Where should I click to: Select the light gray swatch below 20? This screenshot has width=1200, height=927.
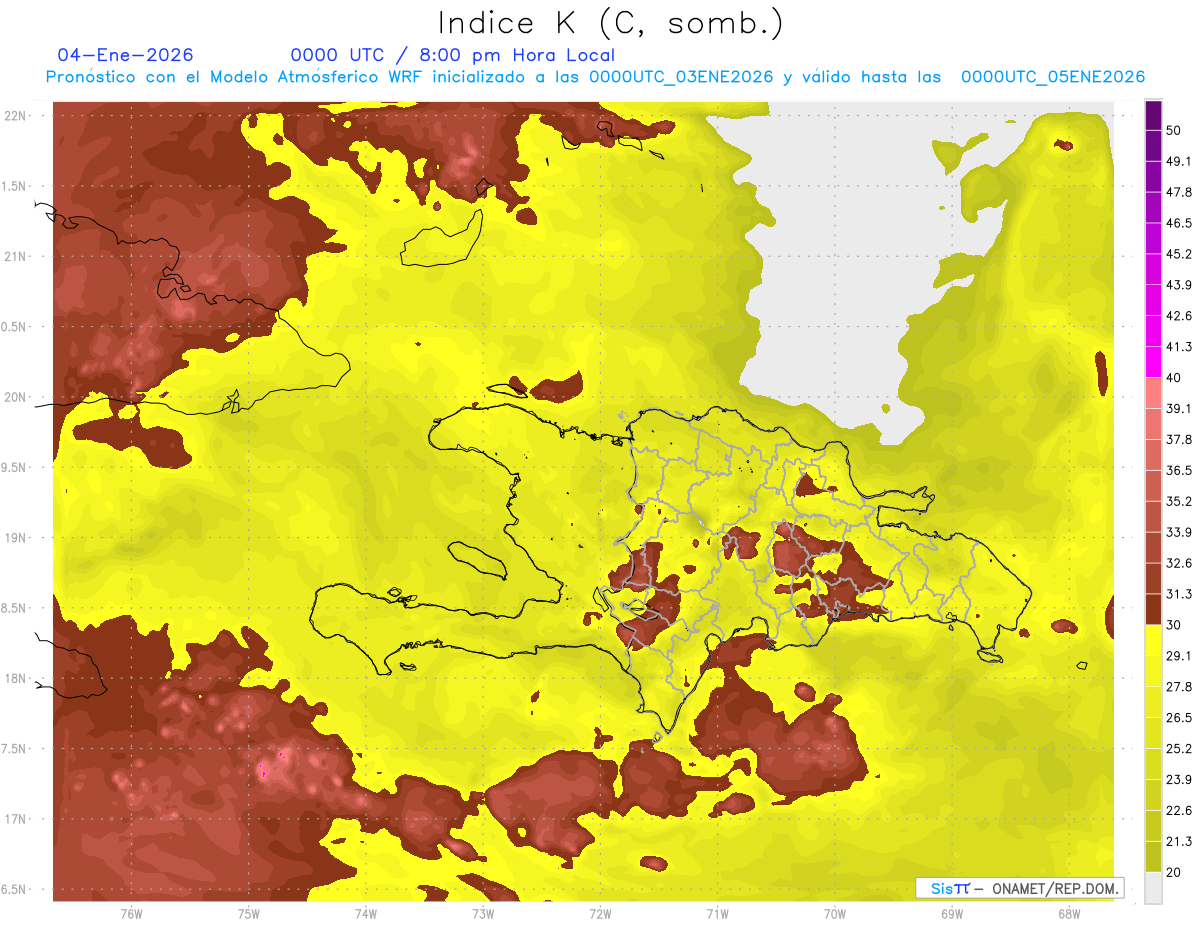(1154, 887)
